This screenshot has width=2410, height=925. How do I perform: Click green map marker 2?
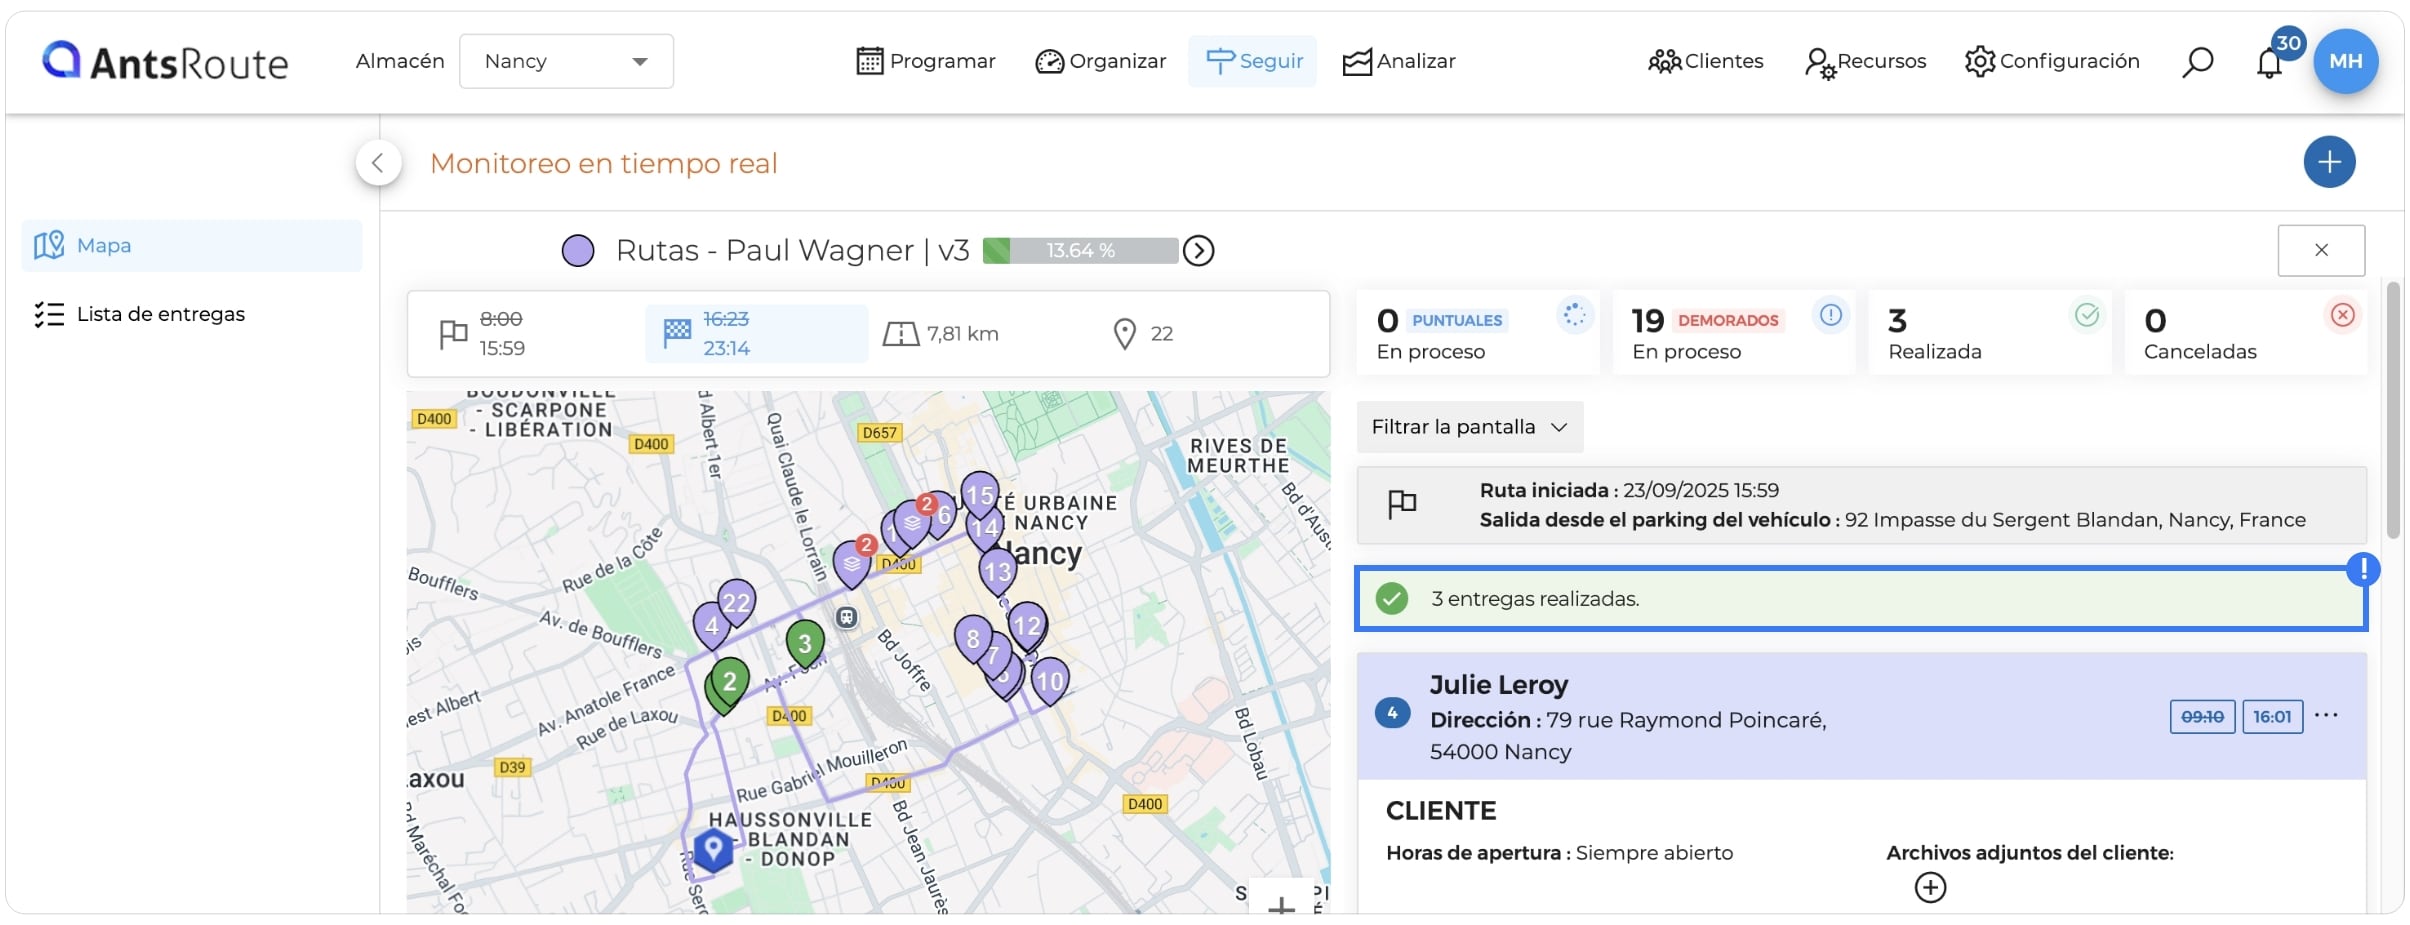730,680
